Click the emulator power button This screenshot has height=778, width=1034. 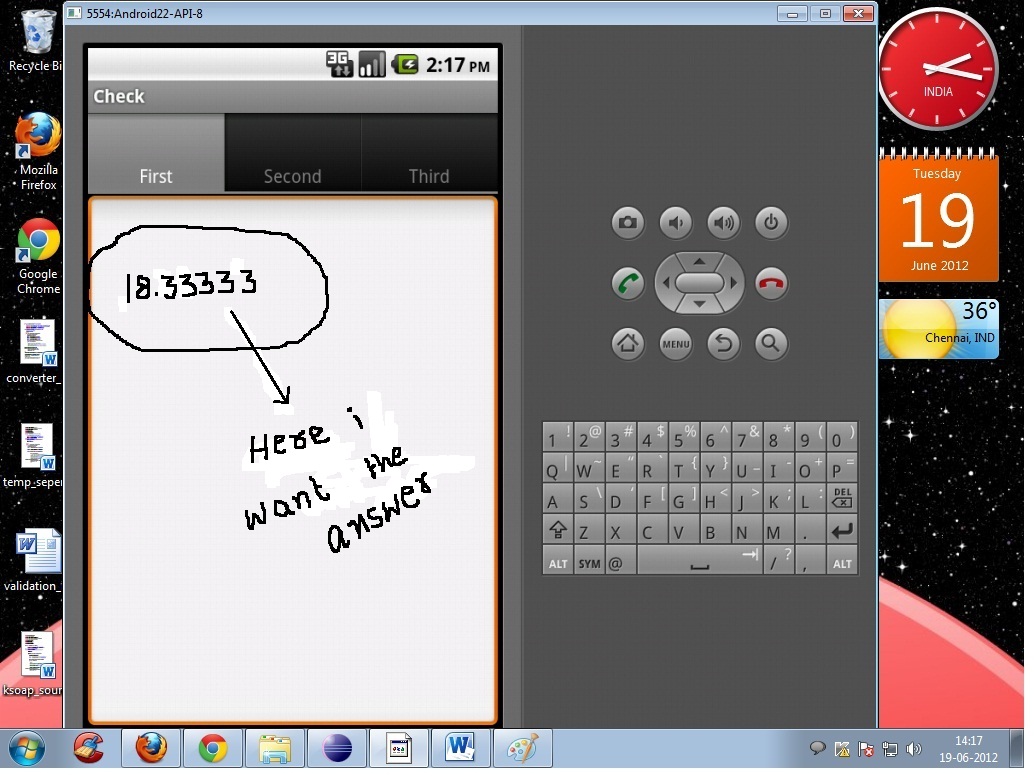[x=771, y=223]
